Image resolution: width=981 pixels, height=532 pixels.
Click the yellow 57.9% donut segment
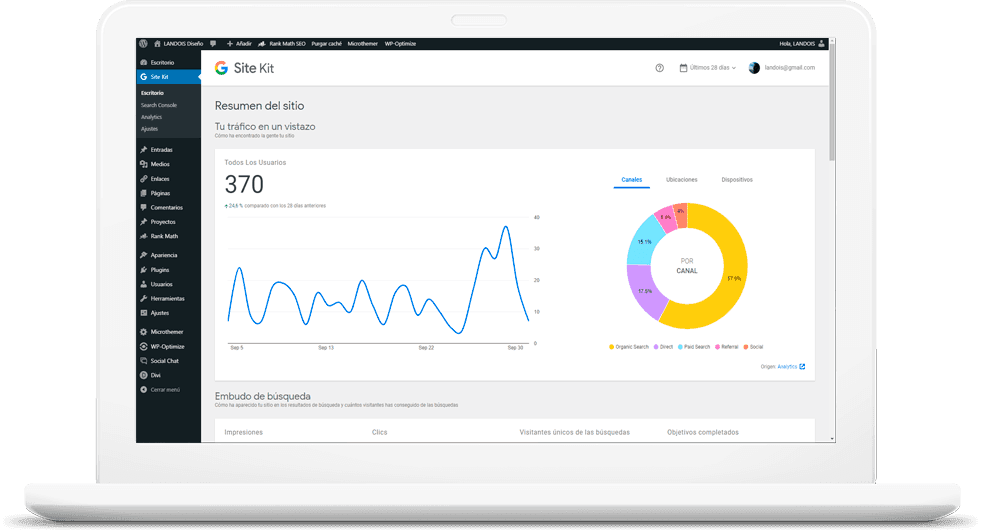(733, 279)
